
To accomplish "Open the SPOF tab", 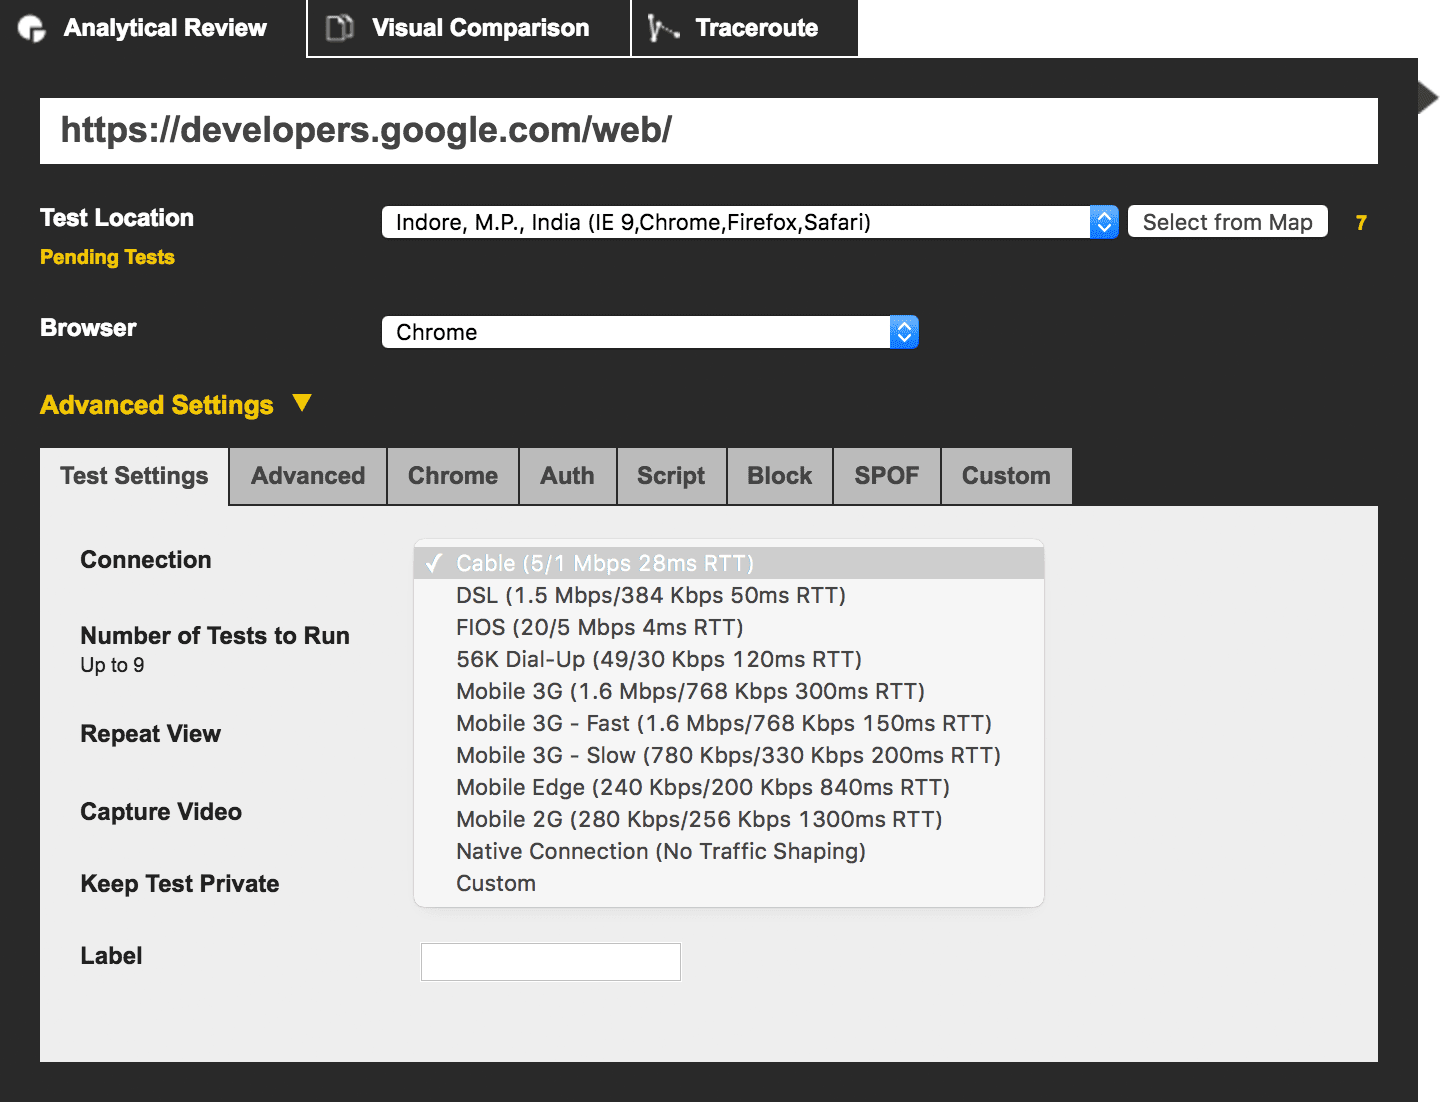I will 886,475.
